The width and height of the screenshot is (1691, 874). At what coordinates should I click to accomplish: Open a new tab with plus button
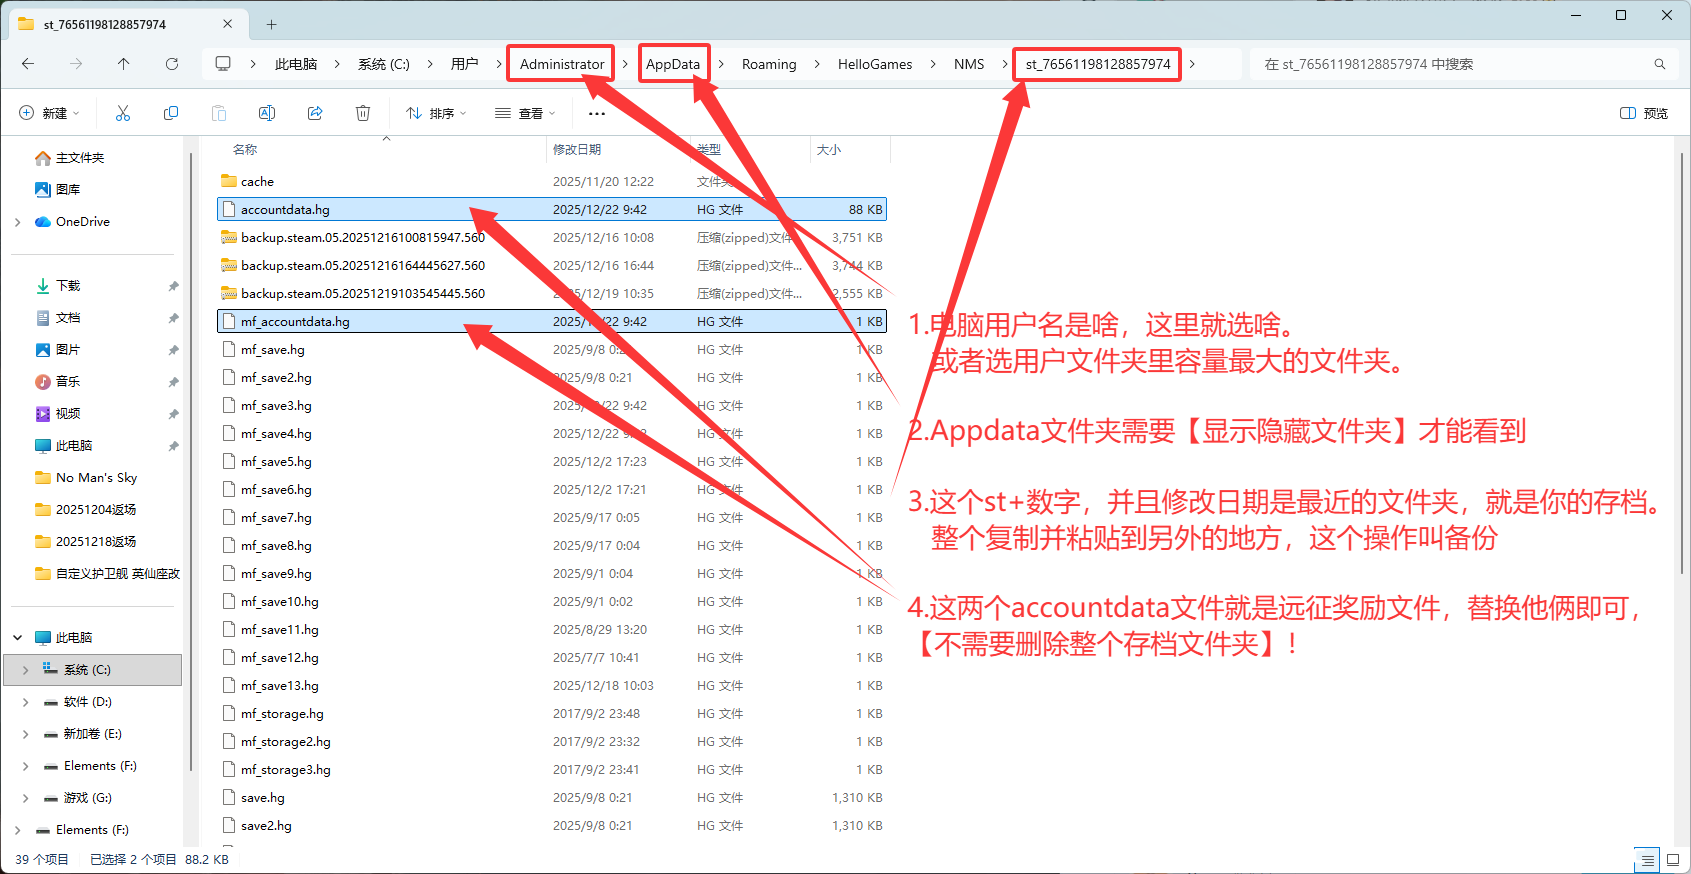[271, 24]
